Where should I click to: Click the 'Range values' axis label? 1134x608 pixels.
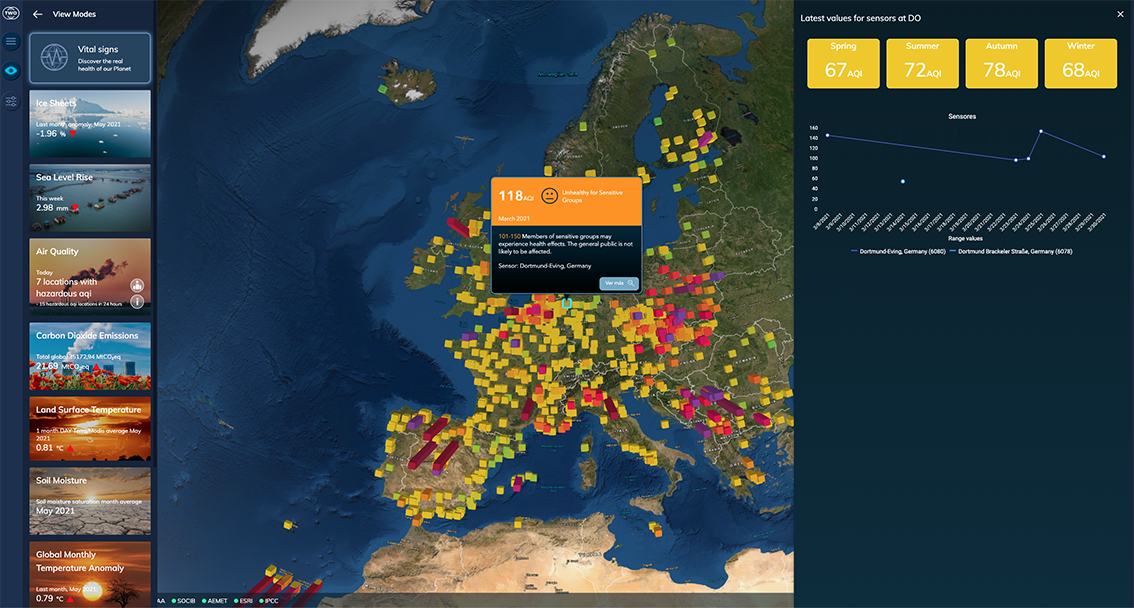pos(965,239)
